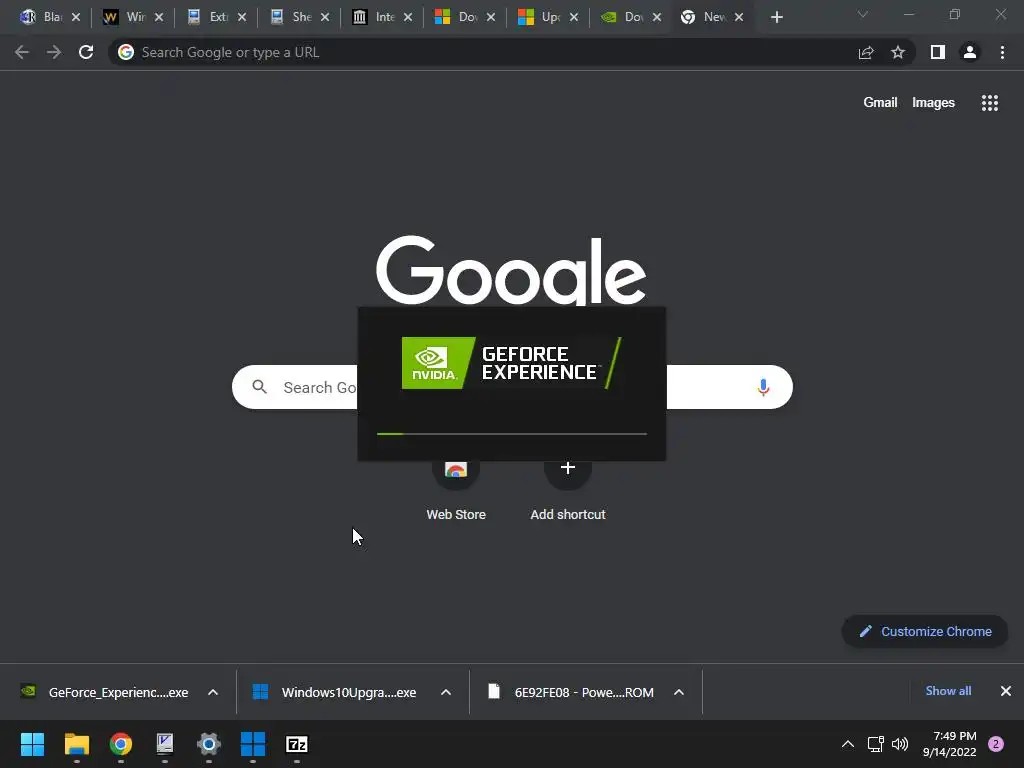This screenshot has height=768, width=1024.
Task: Close the Upd tab
Action: coord(574,17)
